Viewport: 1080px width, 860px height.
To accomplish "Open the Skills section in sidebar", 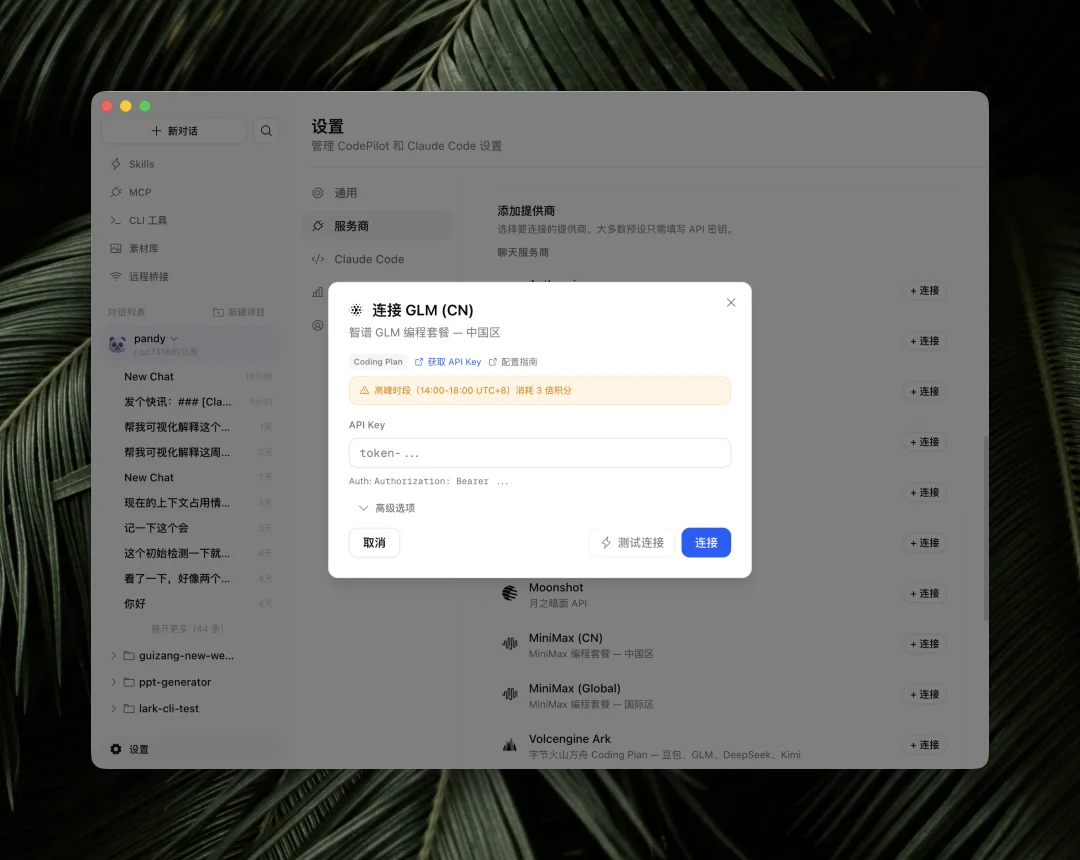I will tap(141, 164).
